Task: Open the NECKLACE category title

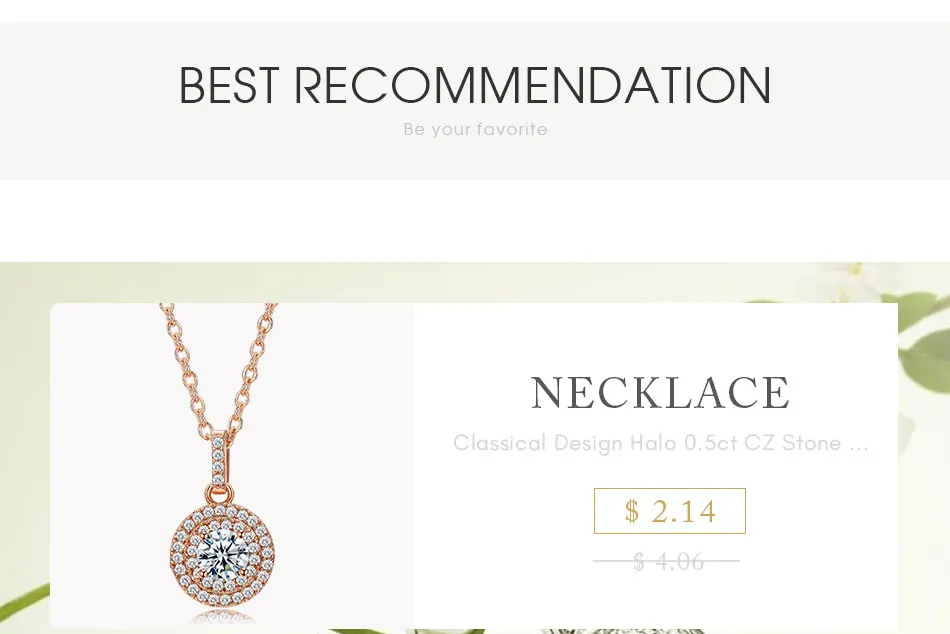Action: 660,393
